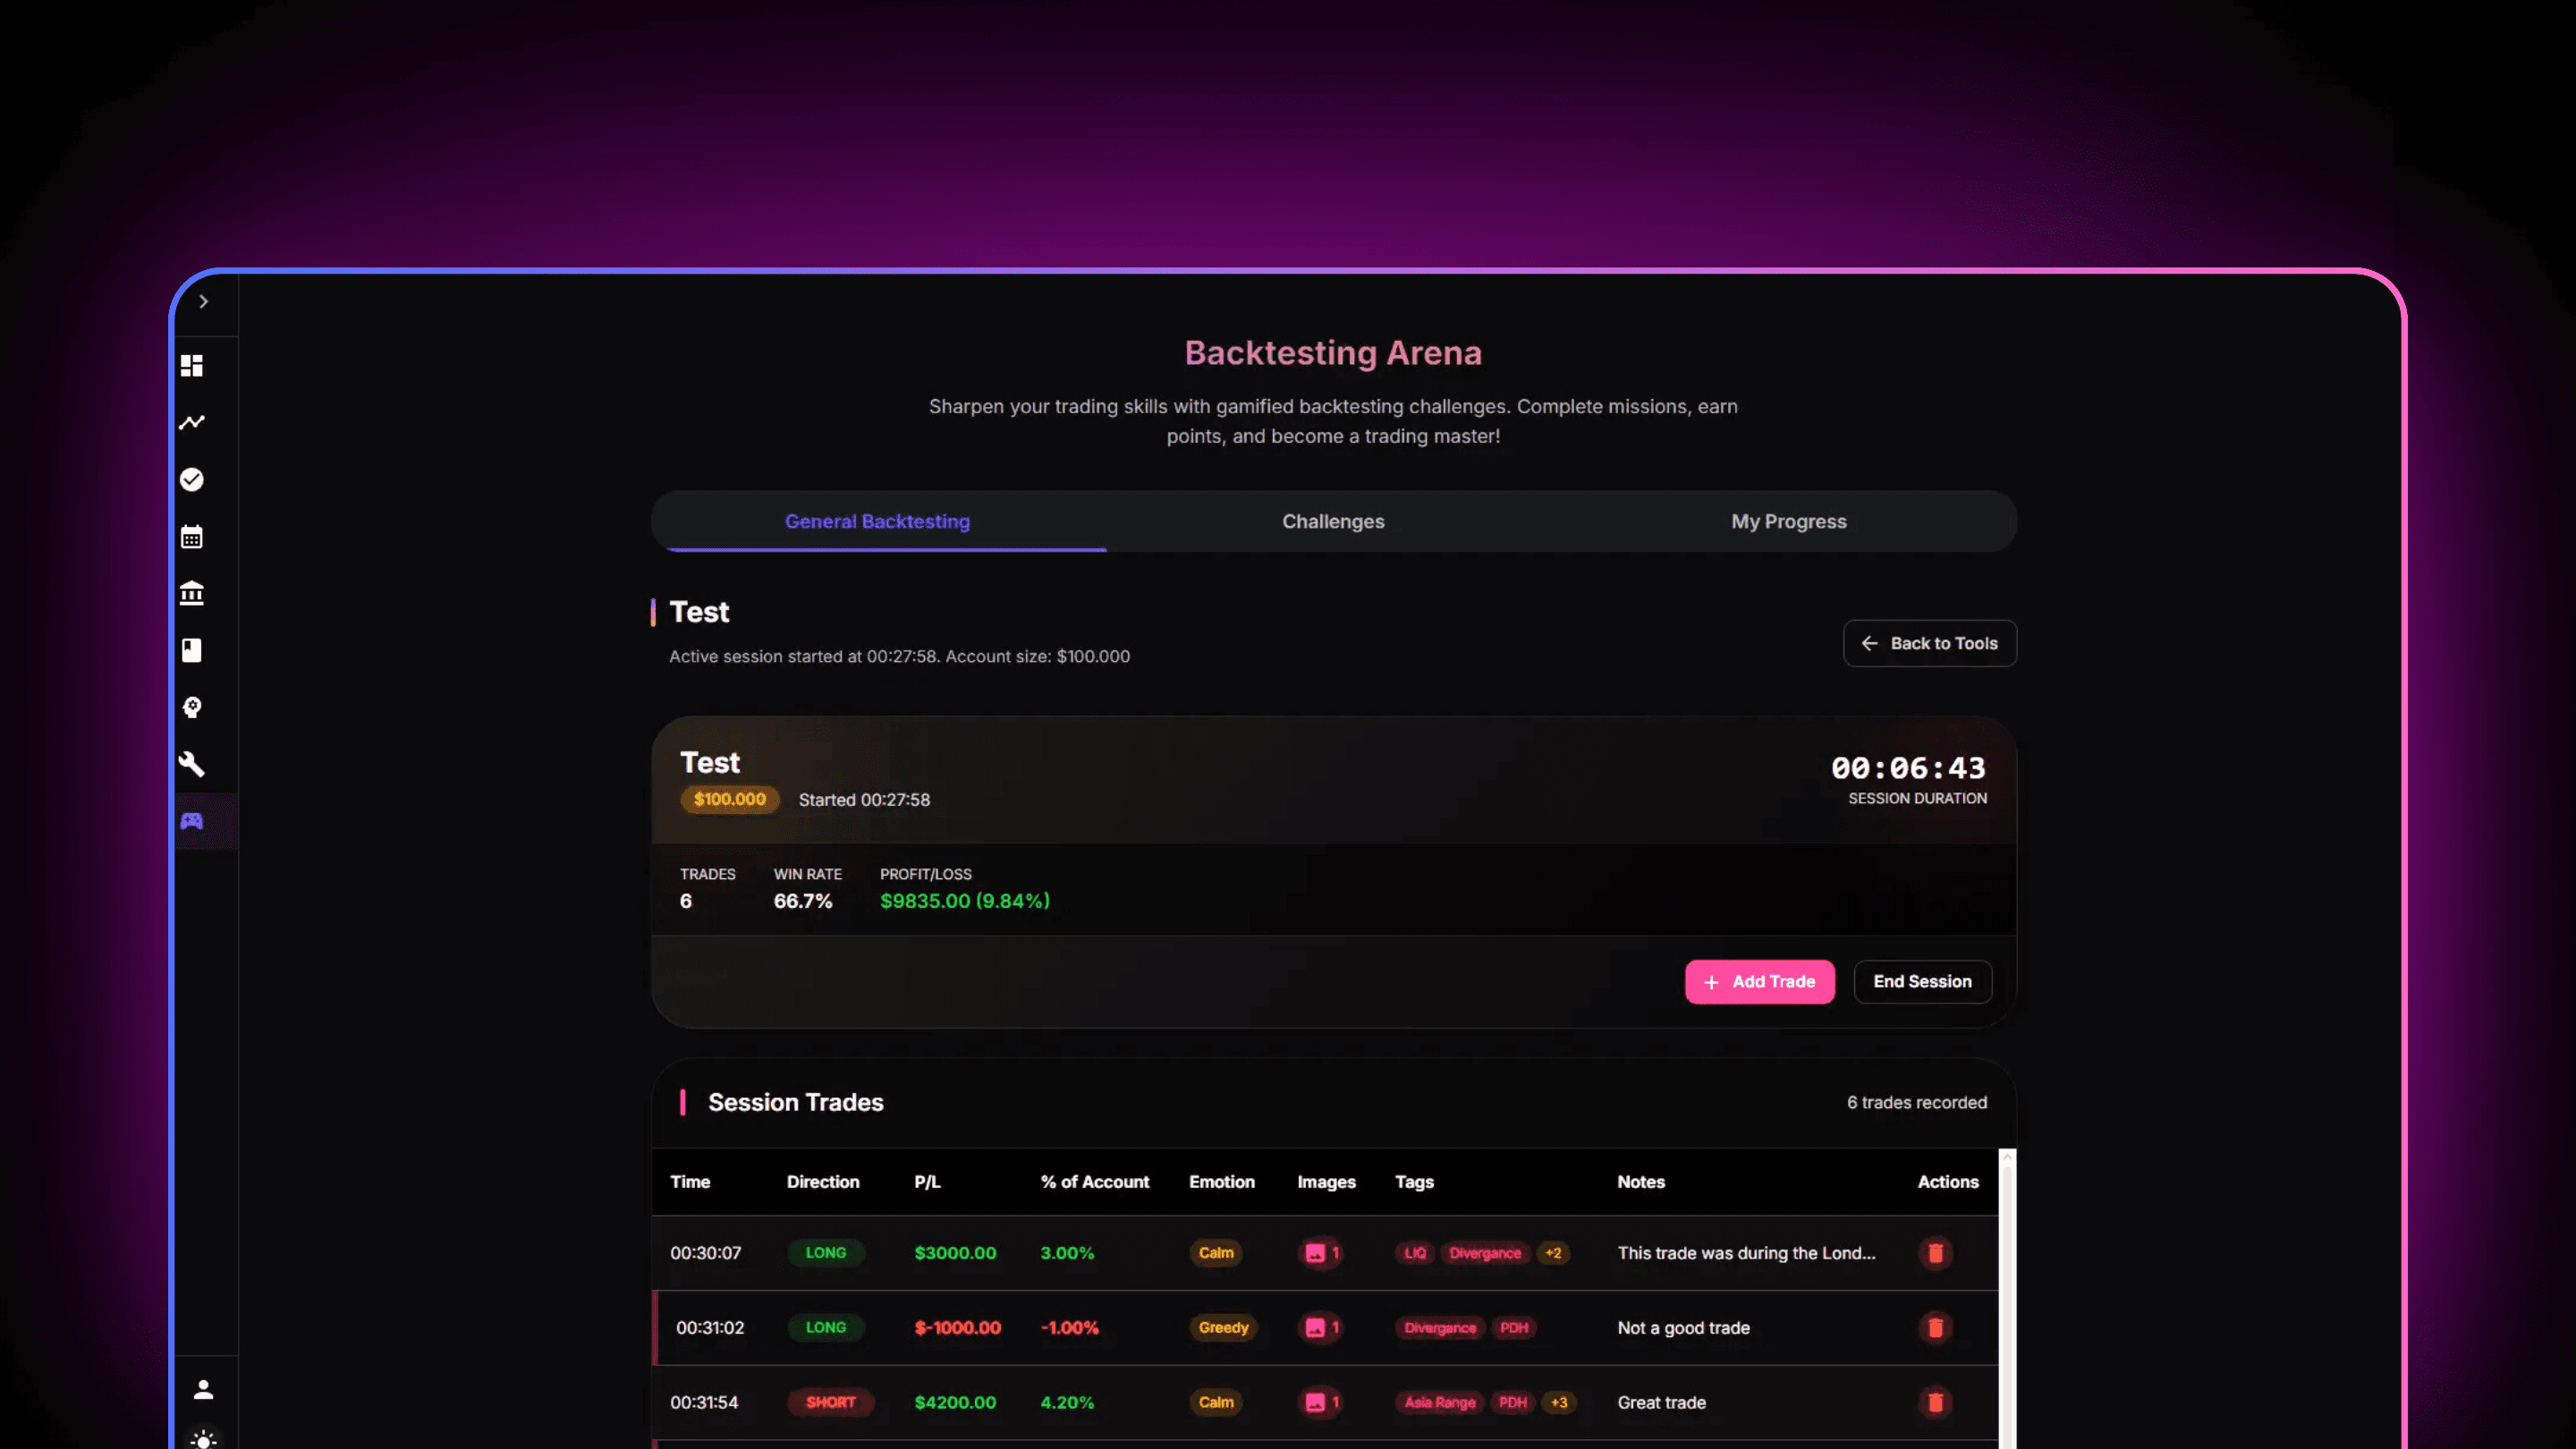Click the Time column header
Viewport: 2576px width, 1449px height.
pos(690,1181)
